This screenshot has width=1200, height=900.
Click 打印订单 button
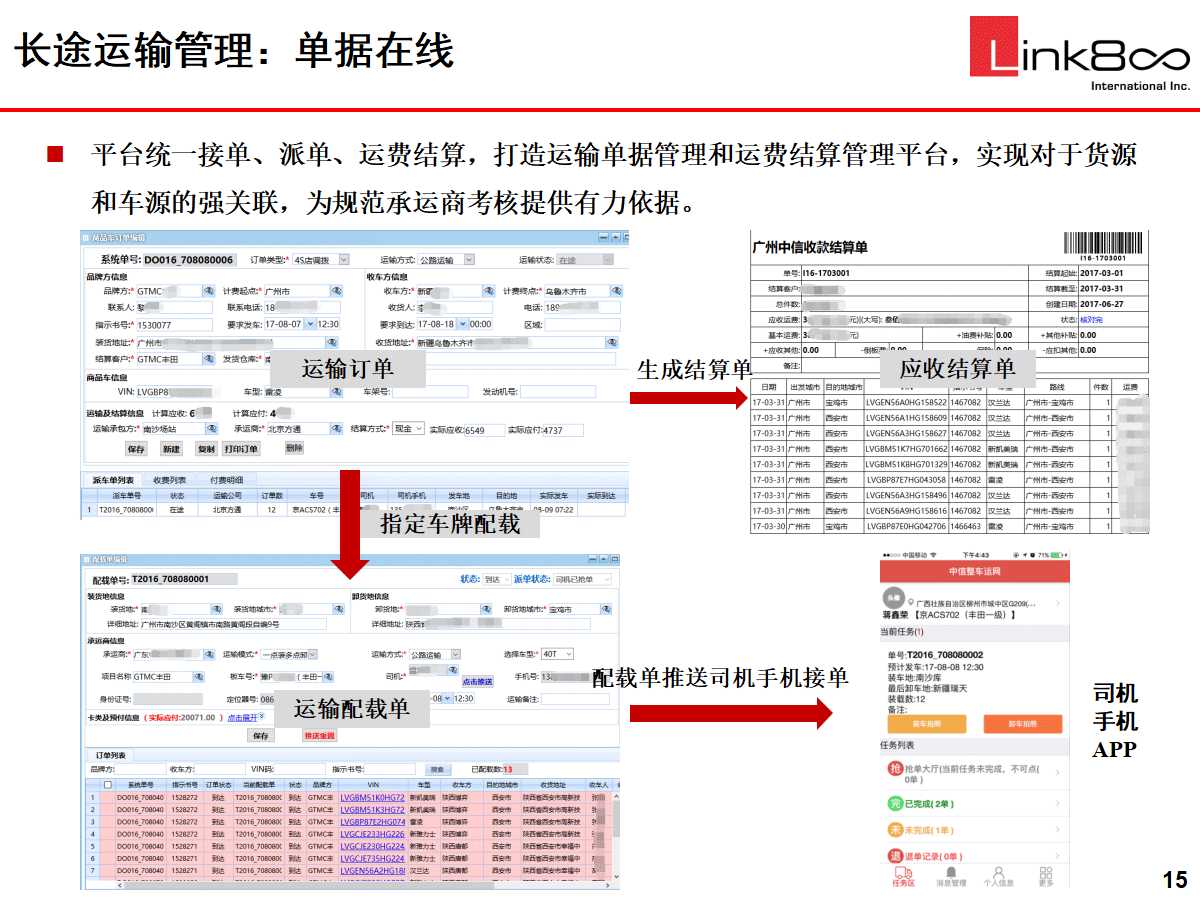(x=243, y=449)
